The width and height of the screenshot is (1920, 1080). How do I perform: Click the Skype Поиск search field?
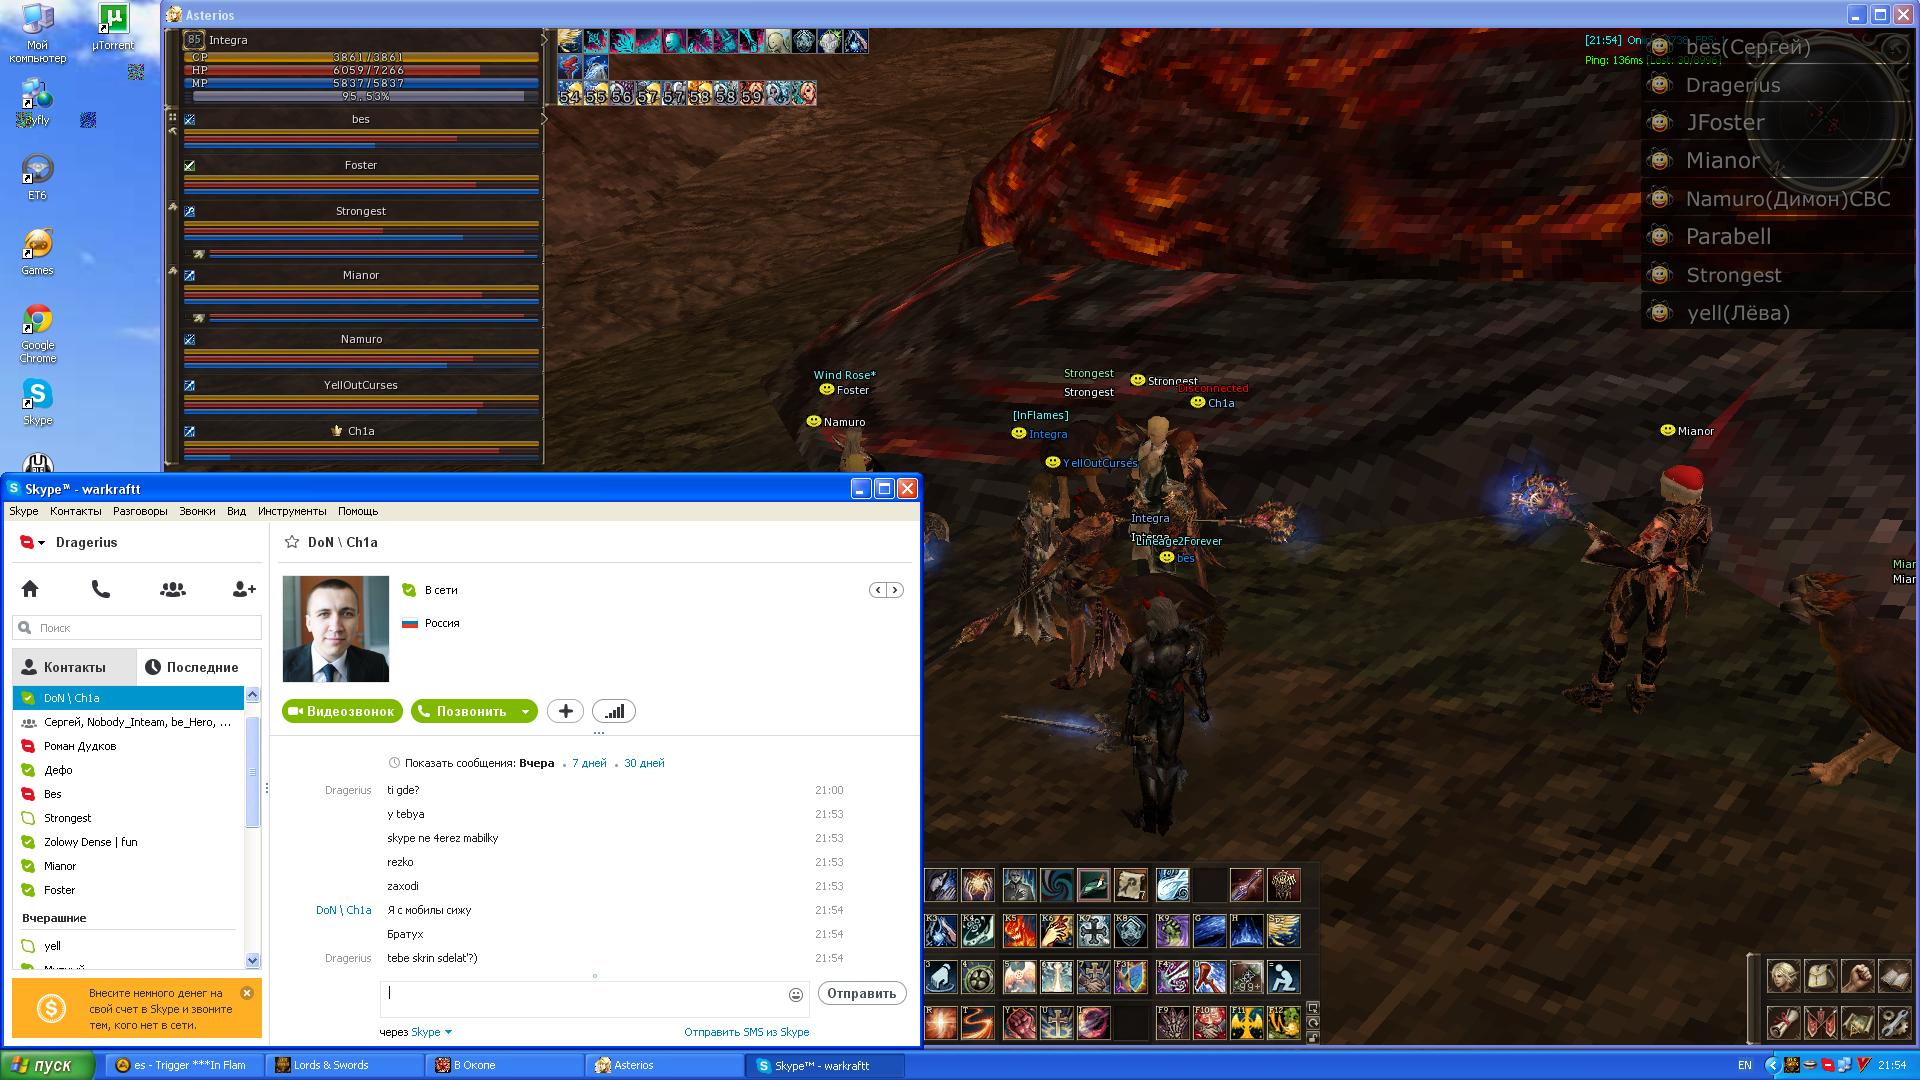click(137, 628)
